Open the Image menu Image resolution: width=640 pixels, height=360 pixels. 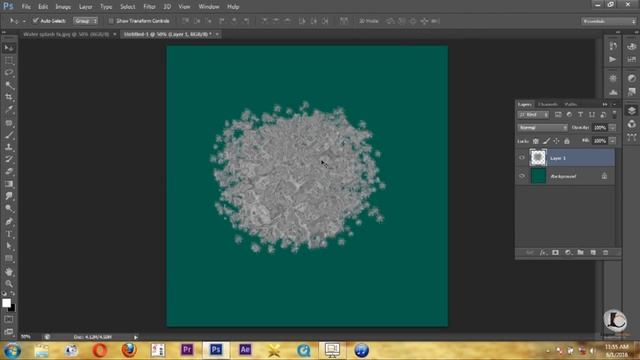[x=63, y=7]
